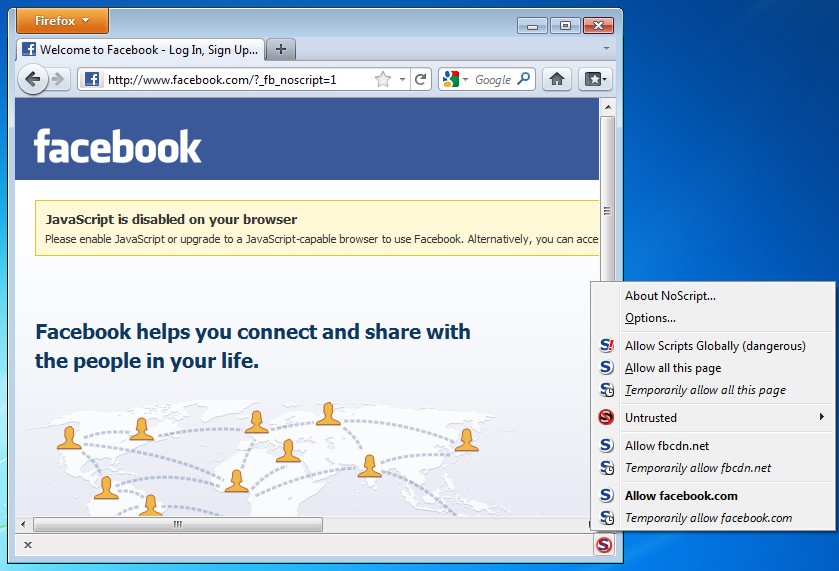The height and width of the screenshot is (571, 839).
Task: Choose Temporarily allow all this page
Action: click(x=705, y=390)
